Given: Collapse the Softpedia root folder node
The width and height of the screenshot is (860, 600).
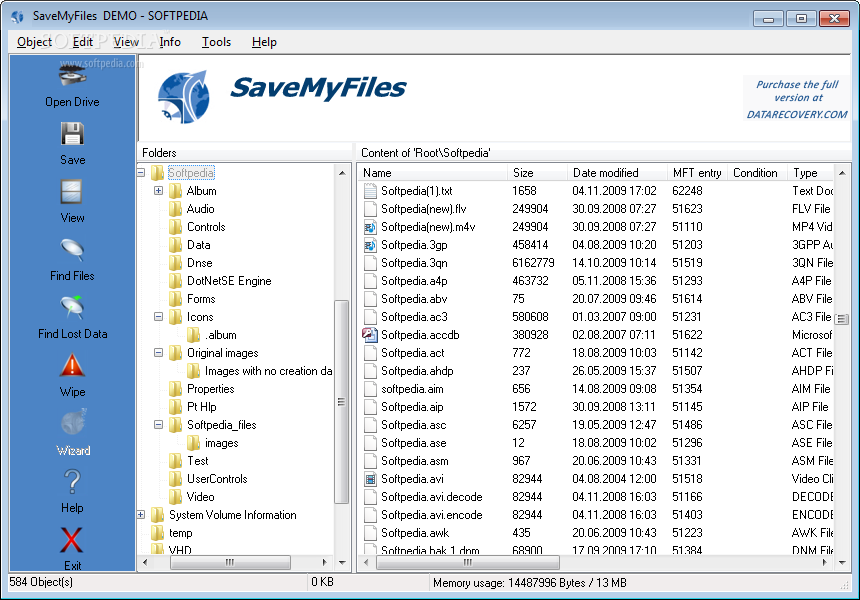Looking at the screenshot, I should tap(141, 173).
